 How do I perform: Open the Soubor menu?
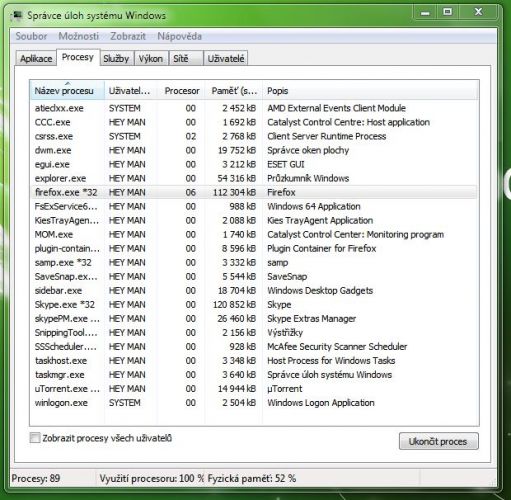click(x=31, y=36)
